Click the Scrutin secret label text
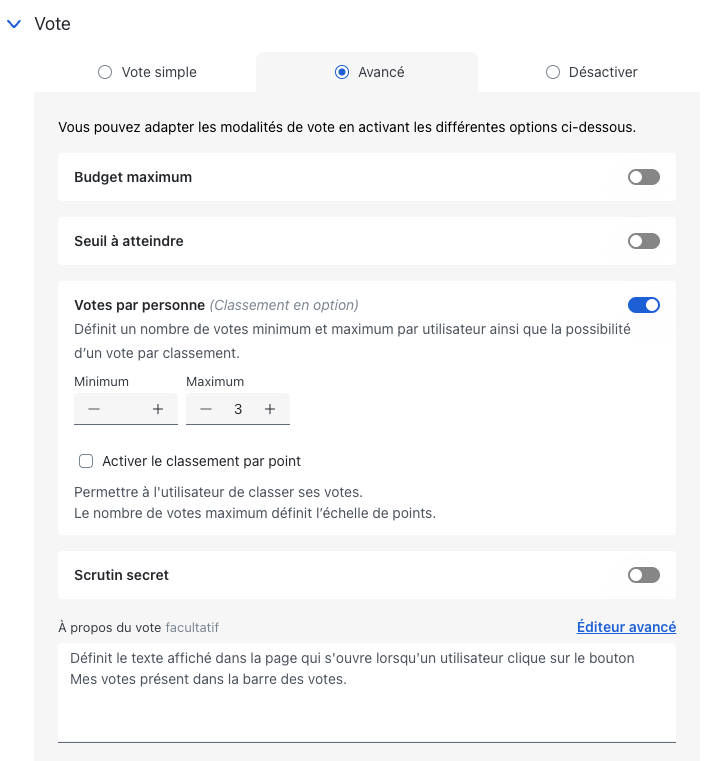 121,575
